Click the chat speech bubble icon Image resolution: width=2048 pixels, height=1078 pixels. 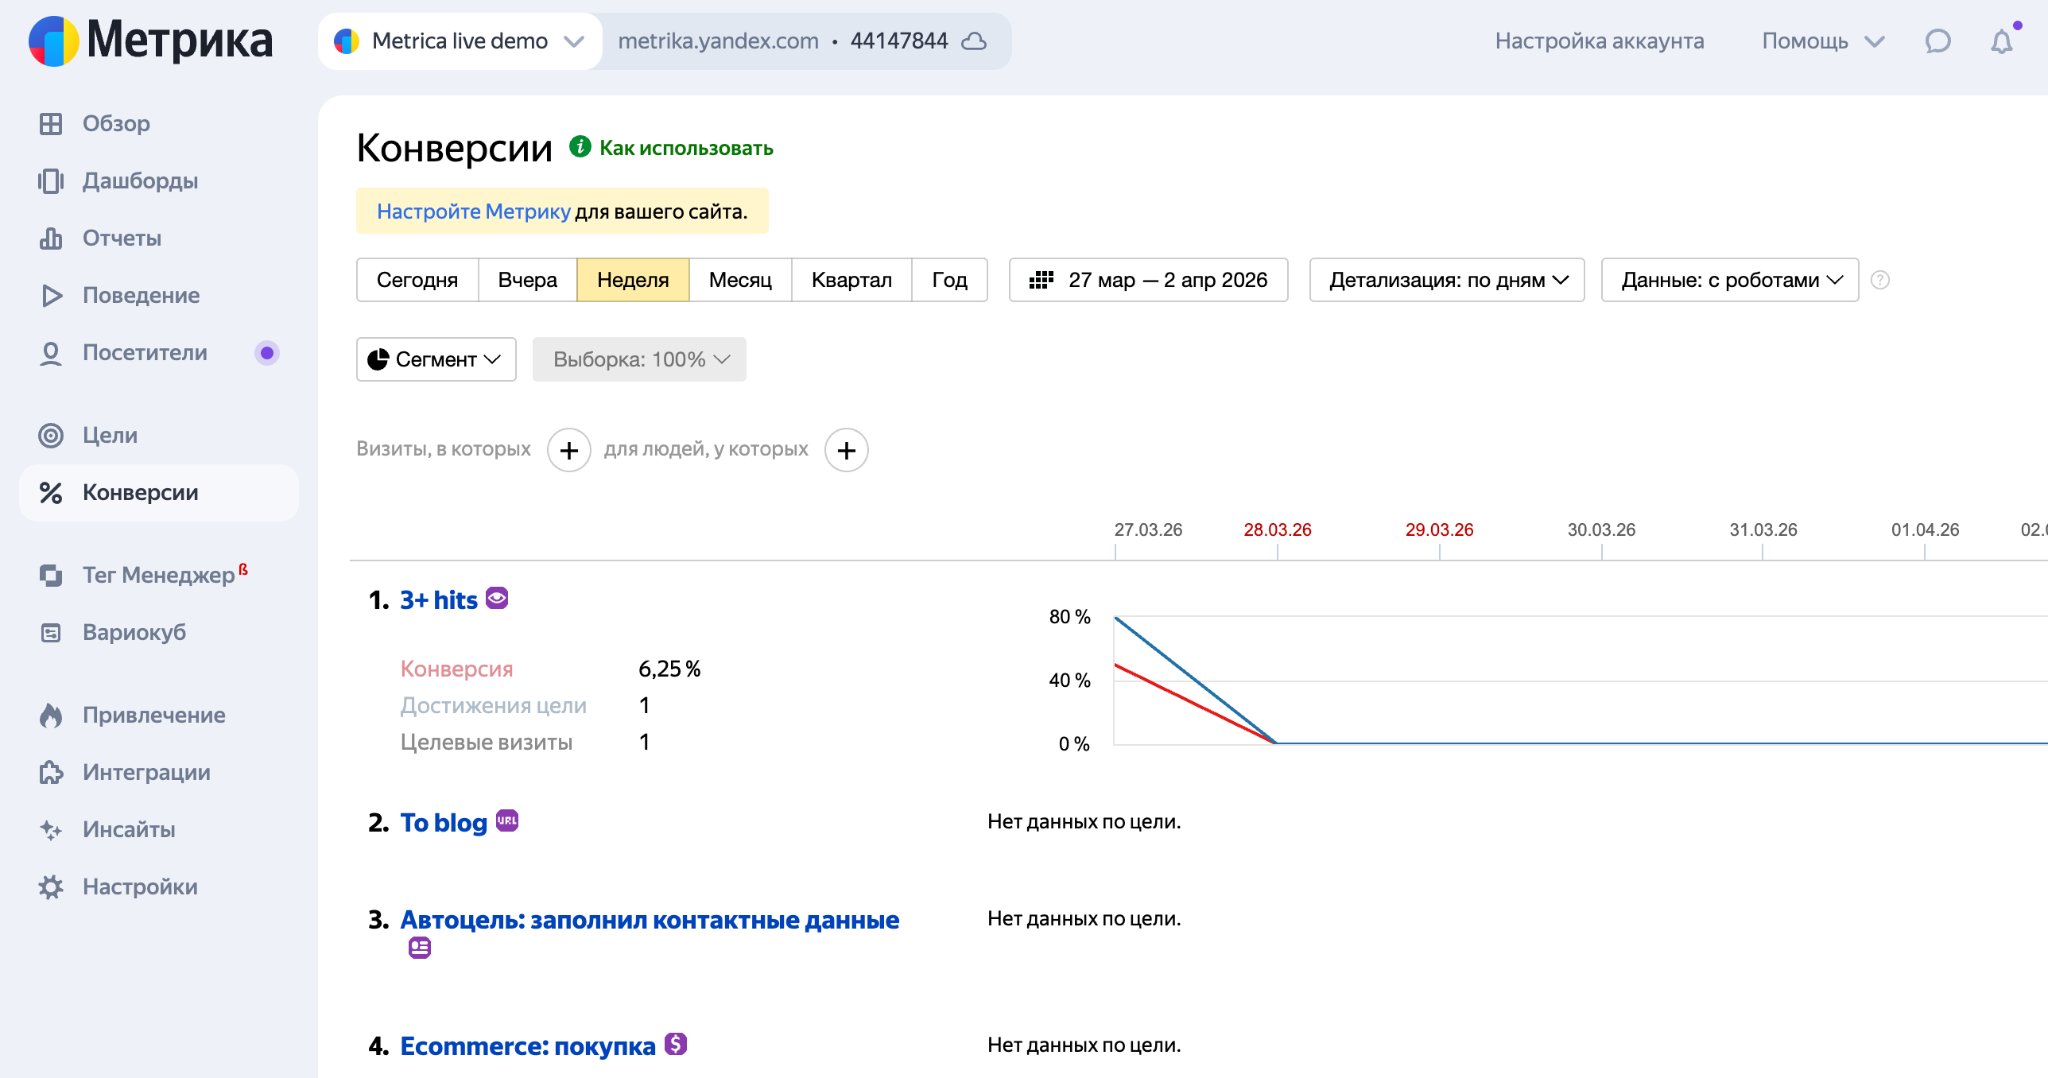pos(1937,42)
